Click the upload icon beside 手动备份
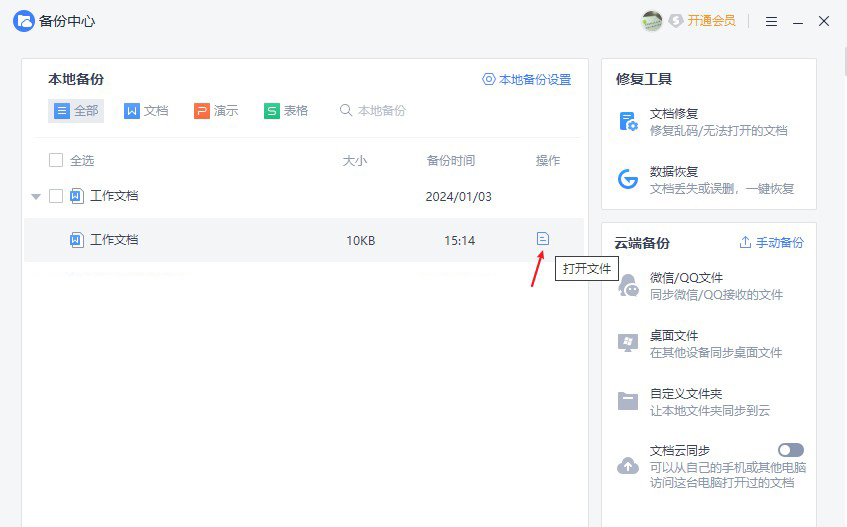847x527 pixels. tap(745, 242)
